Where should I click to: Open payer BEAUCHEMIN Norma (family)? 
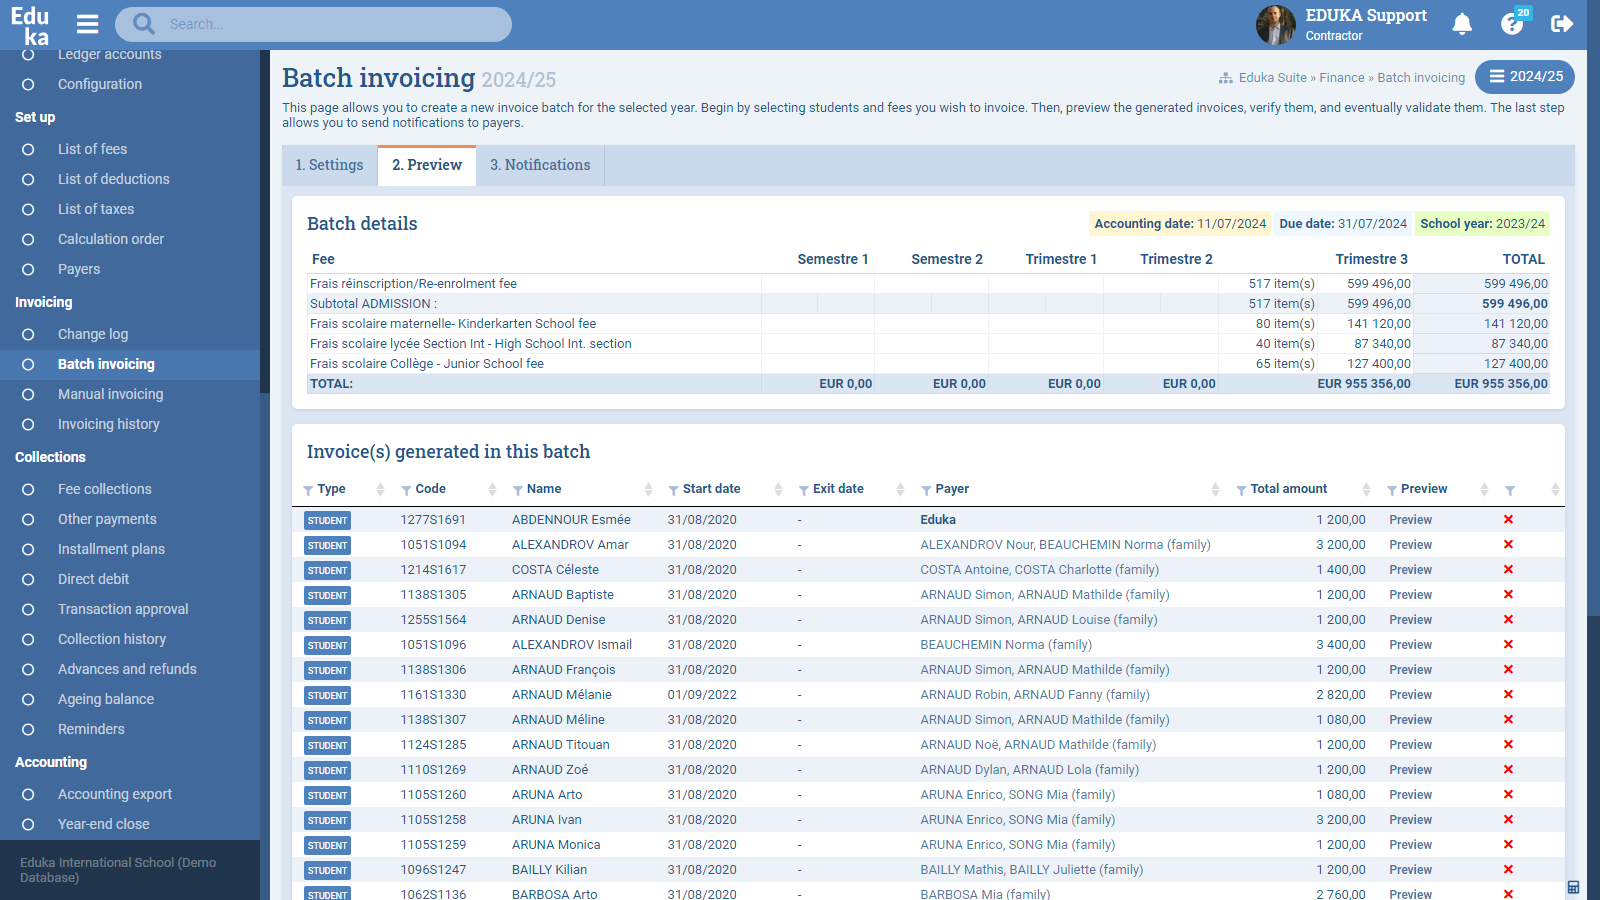(1006, 645)
